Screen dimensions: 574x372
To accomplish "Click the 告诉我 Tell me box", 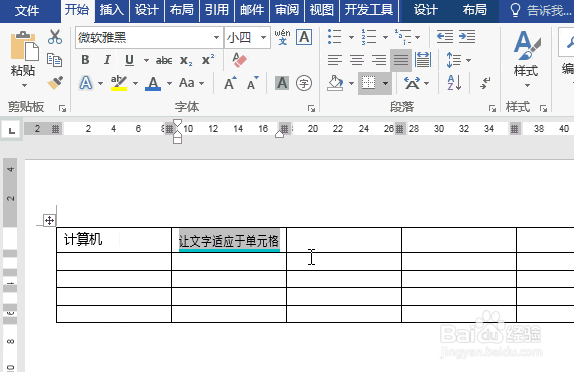I will tap(541, 10).
